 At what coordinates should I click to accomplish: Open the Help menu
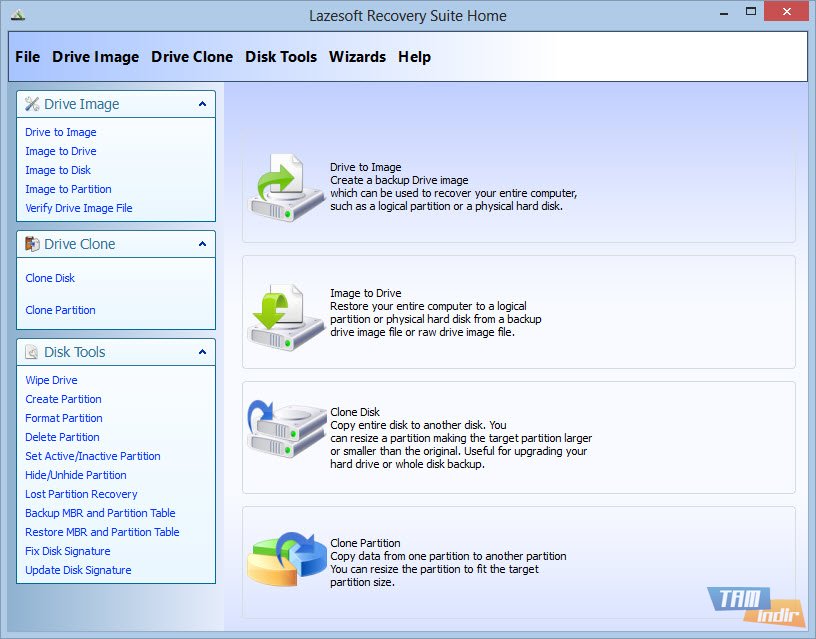click(414, 57)
